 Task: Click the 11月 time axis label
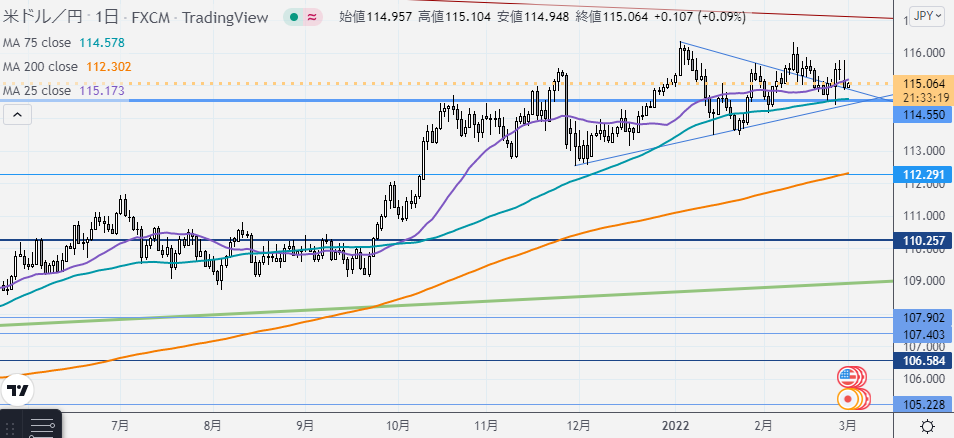(x=487, y=424)
